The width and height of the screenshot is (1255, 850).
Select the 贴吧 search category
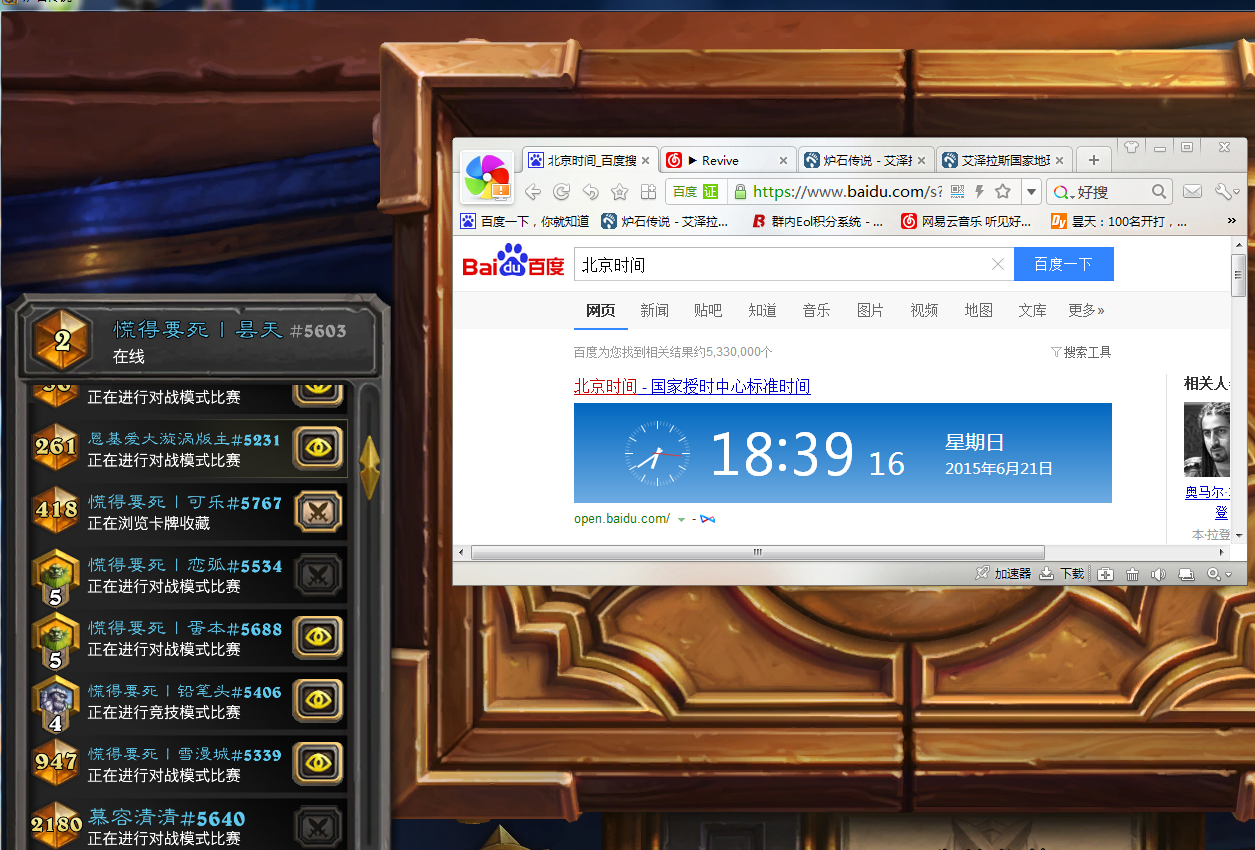pos(708,310)
